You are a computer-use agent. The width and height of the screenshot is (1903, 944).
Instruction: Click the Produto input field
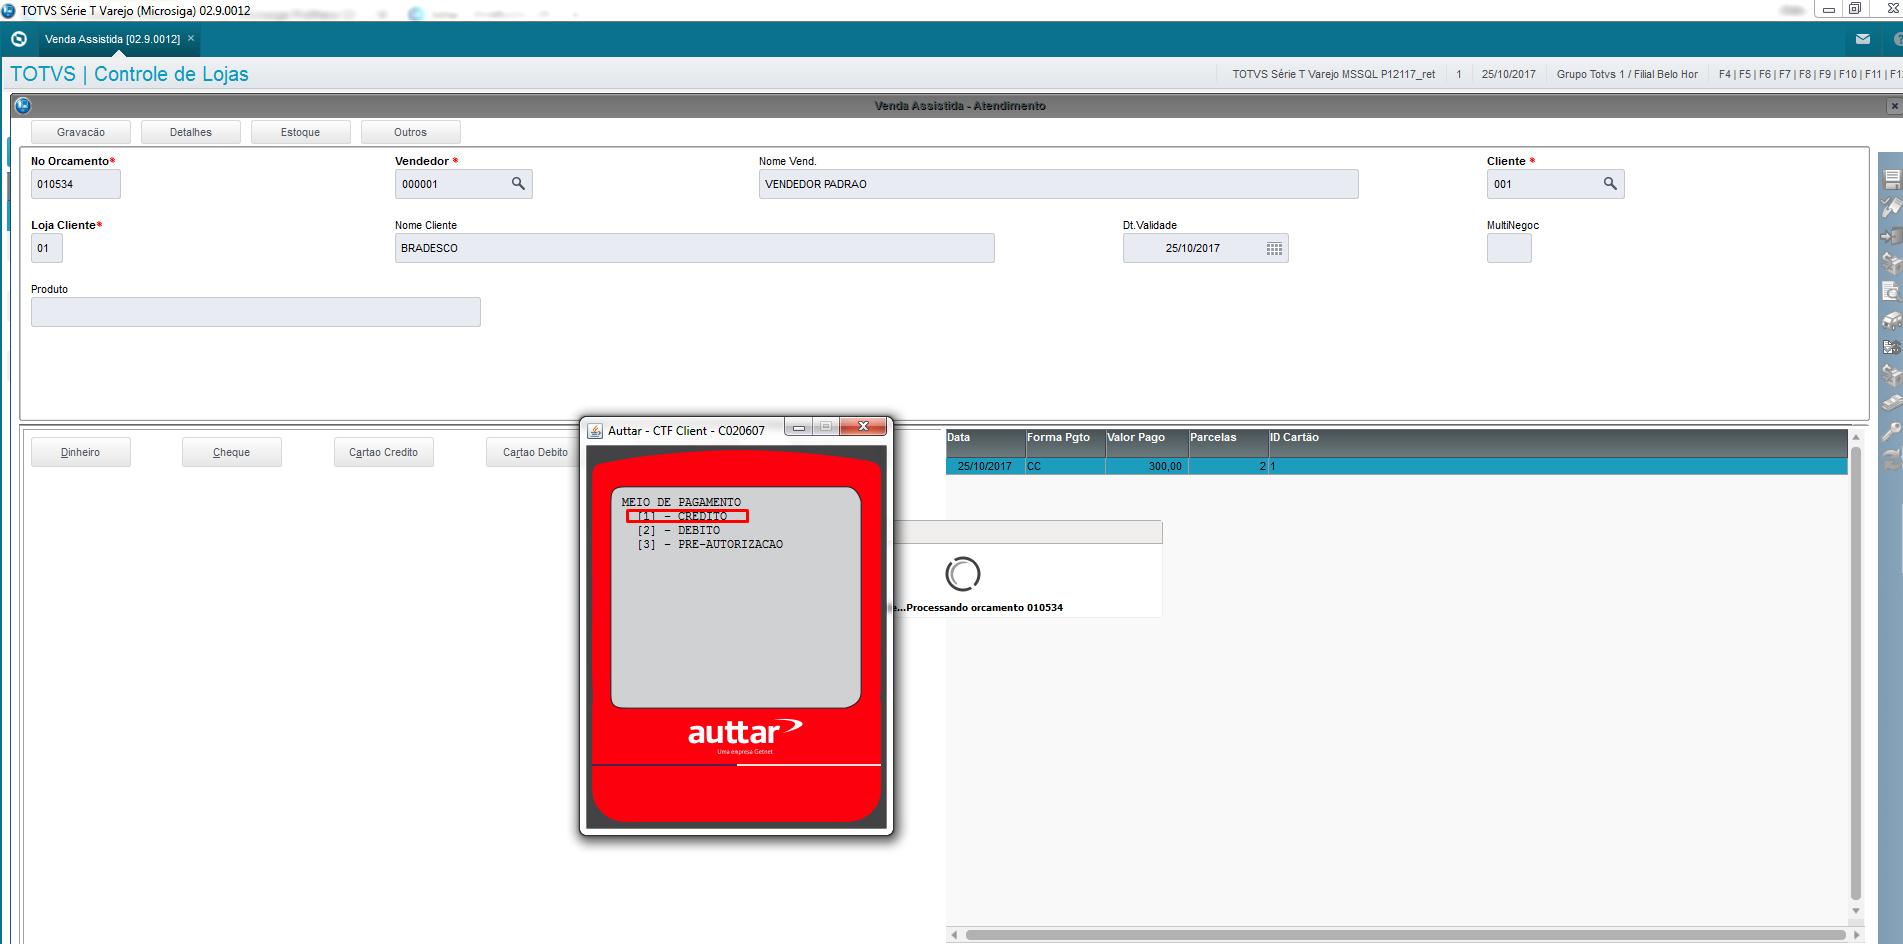[256, 312]
